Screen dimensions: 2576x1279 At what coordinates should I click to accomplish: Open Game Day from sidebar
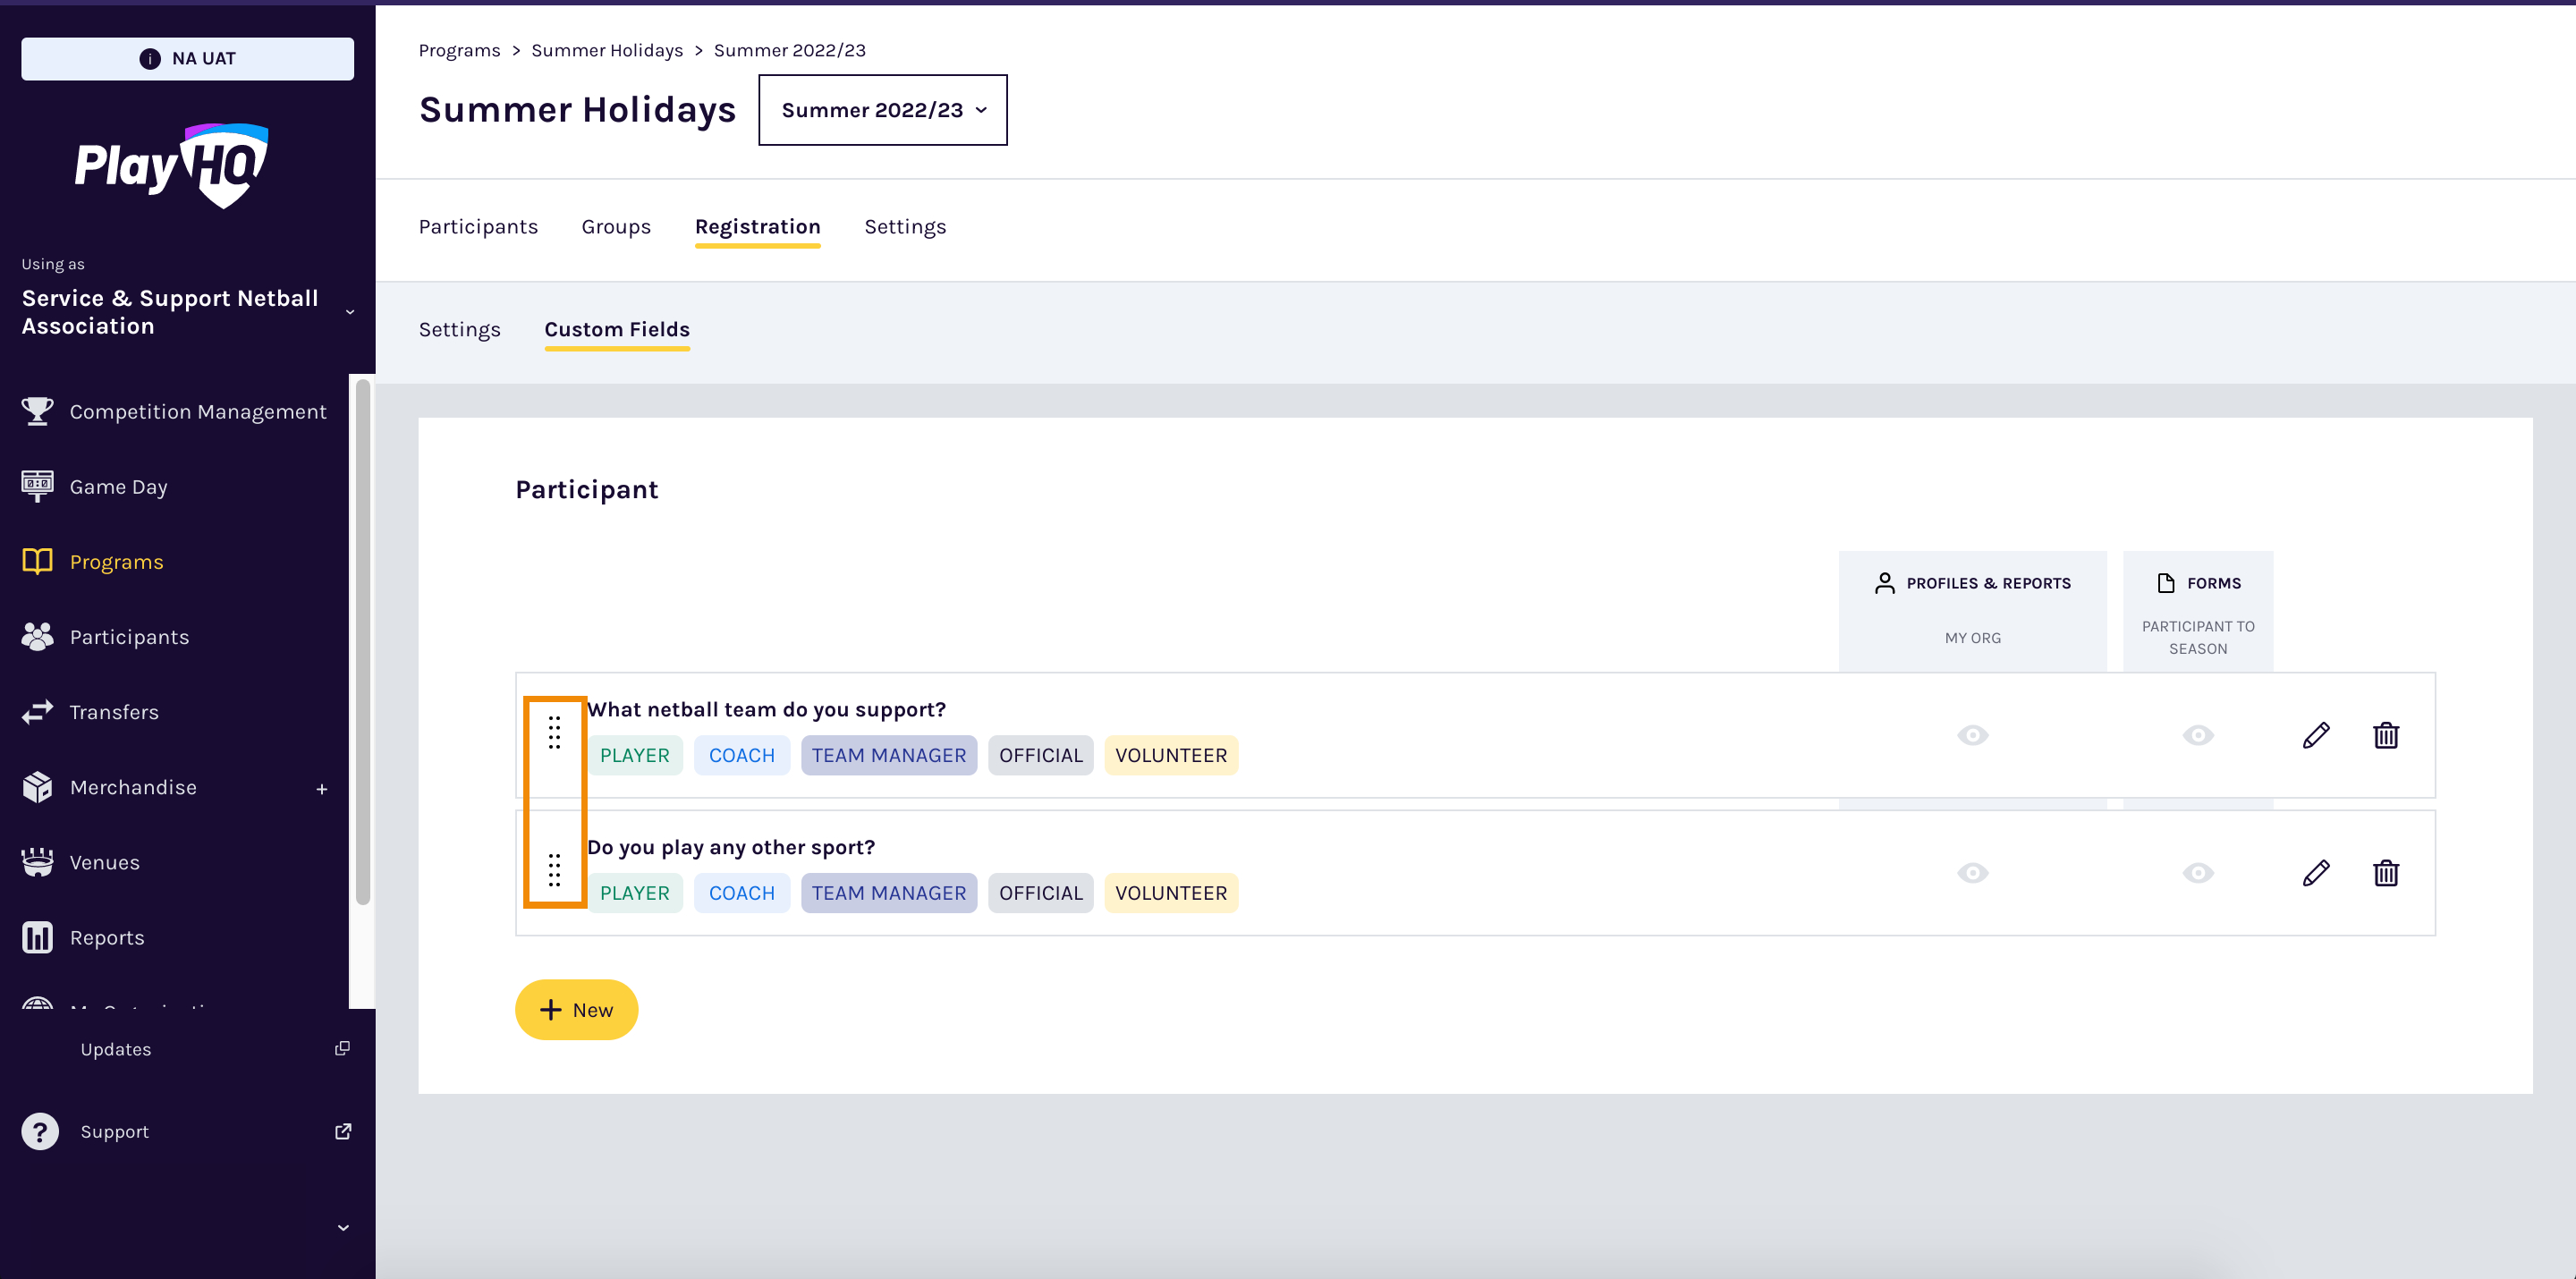pyautogui.click(x=118, y=487)
